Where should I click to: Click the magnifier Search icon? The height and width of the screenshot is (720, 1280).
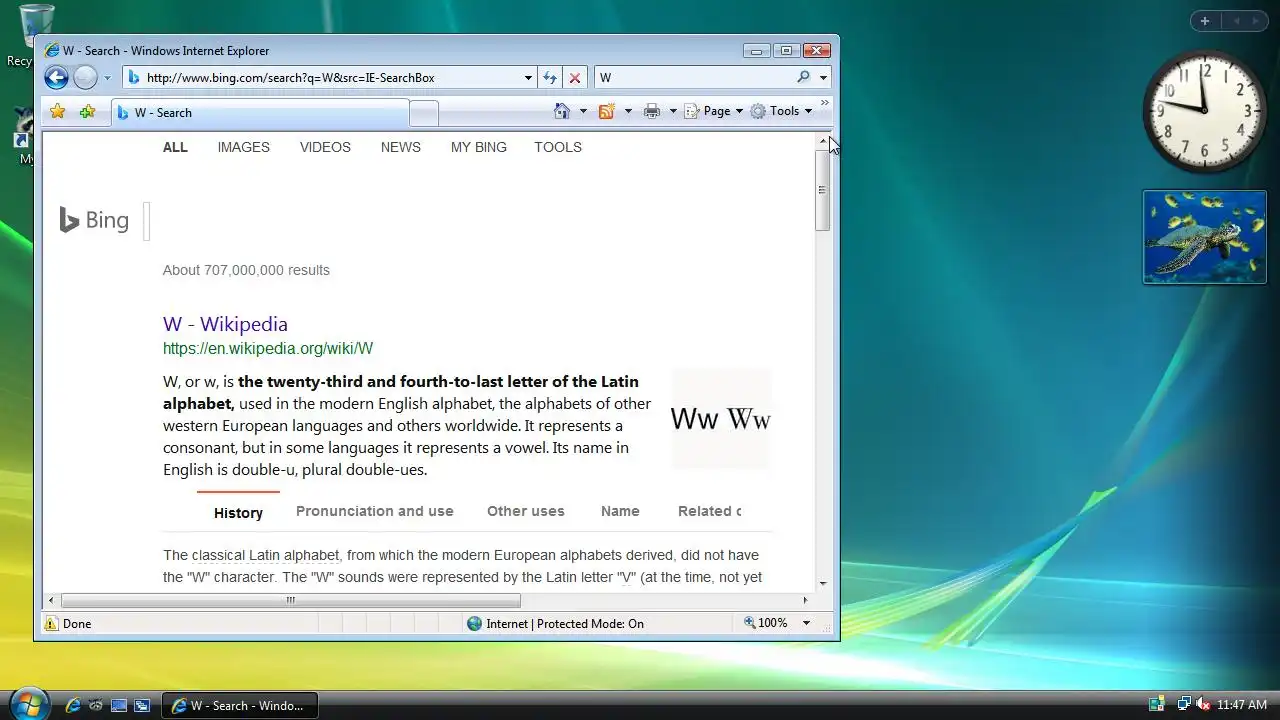803,77
